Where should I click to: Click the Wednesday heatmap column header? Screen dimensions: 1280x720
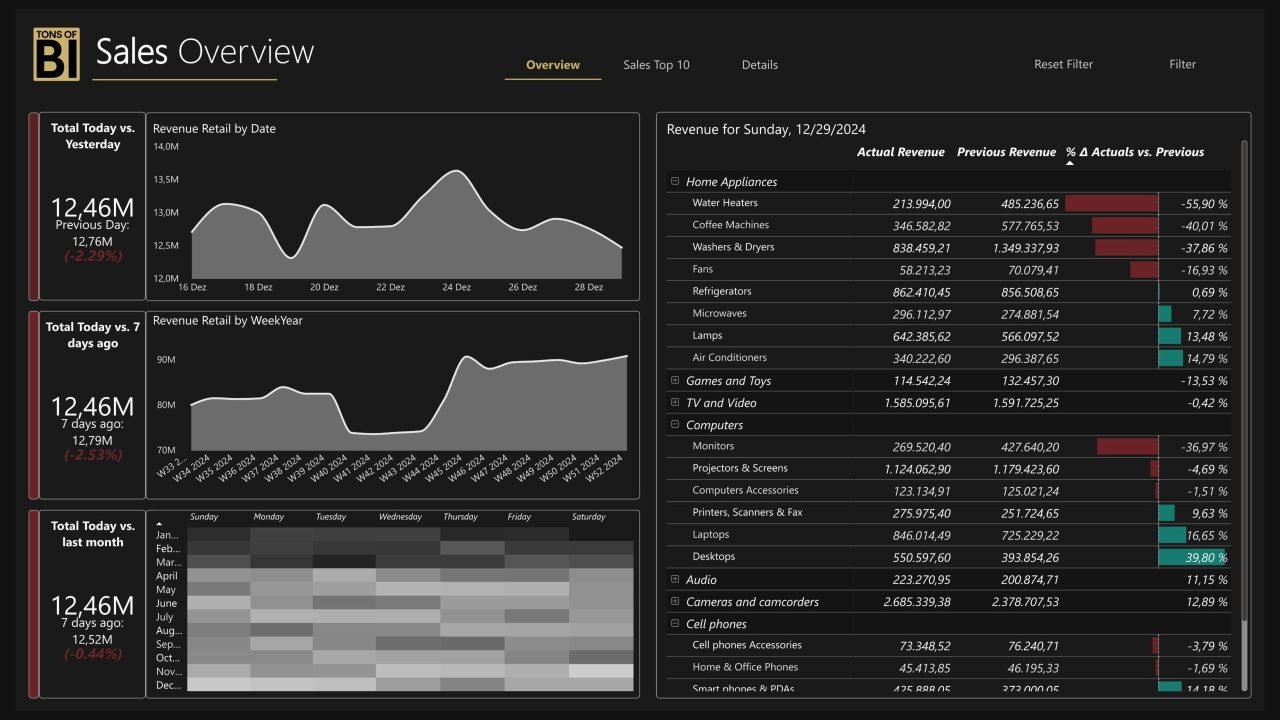(x=400, y=517)
